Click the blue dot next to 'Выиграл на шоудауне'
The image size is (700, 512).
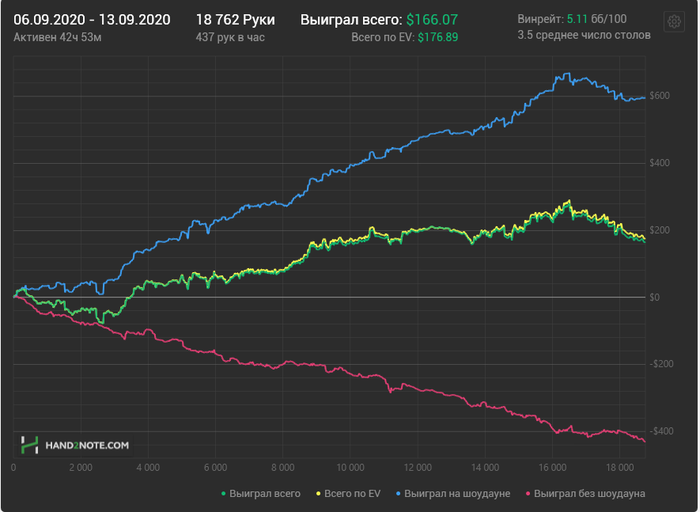[x=398, y=494]
